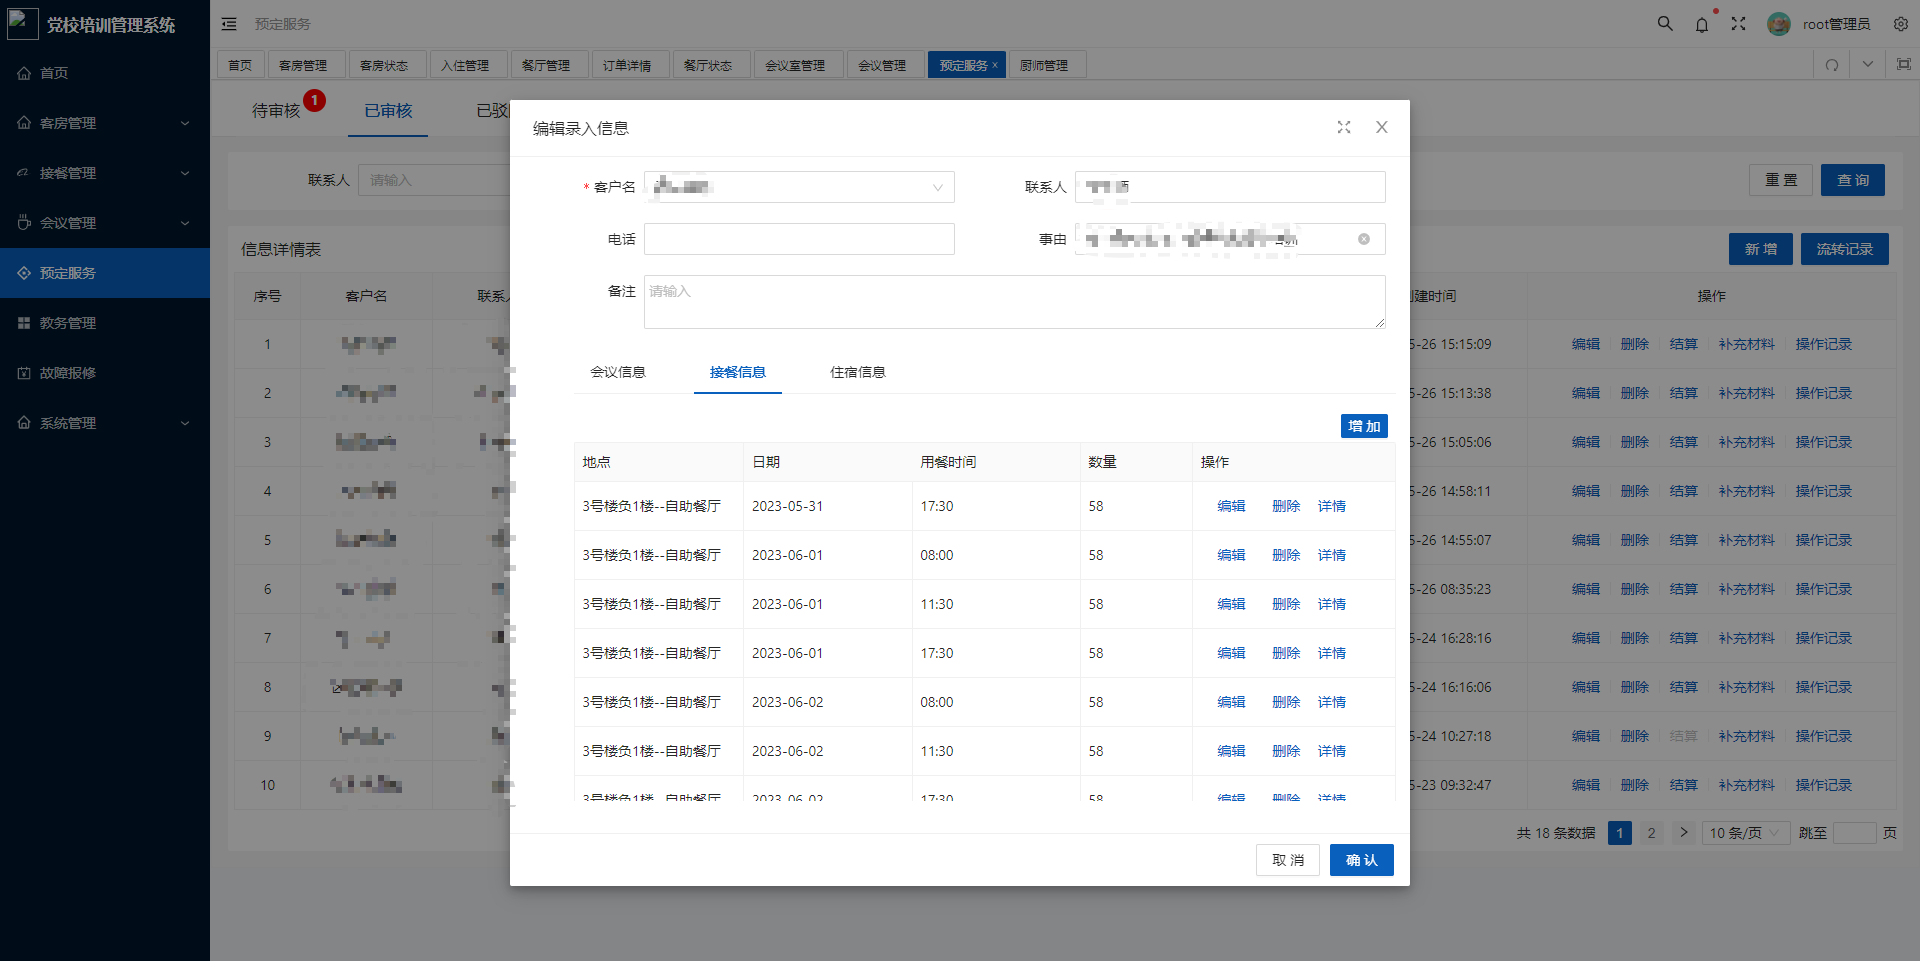Open the 10 条/页 page size dropdown
Screen dimensions: 1920x961
1746,833
